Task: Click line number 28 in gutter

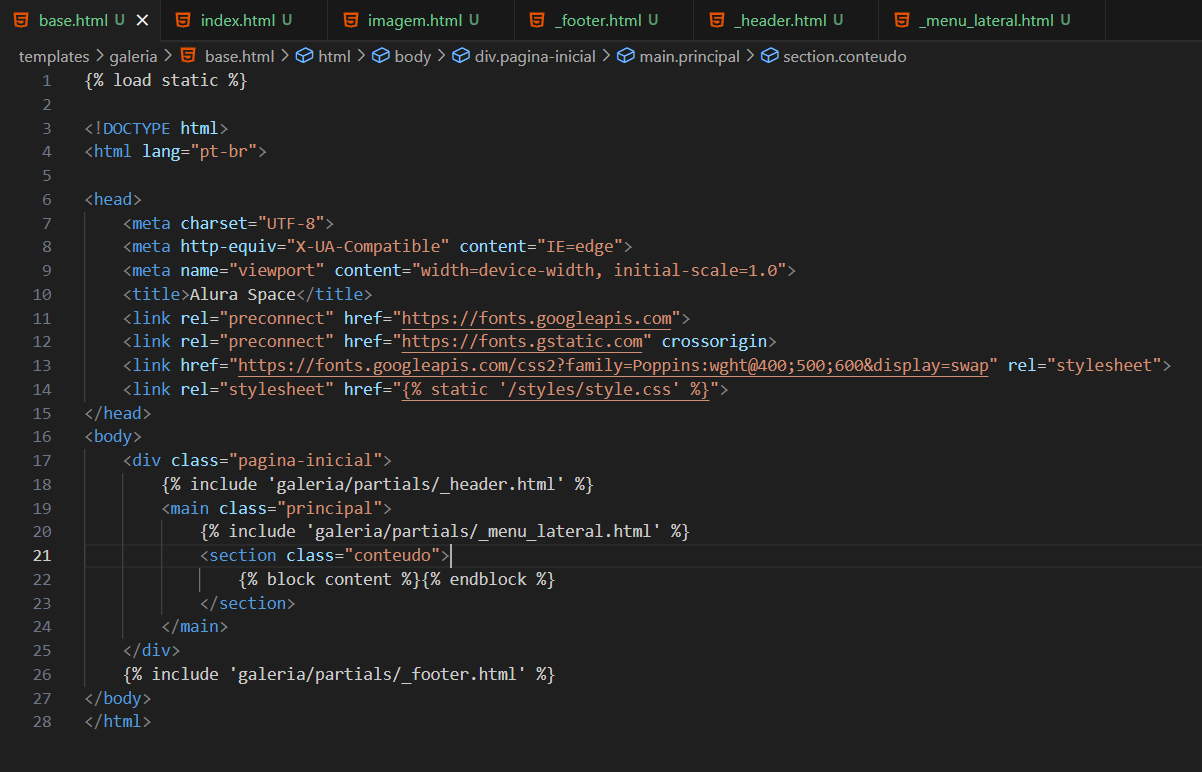Action: pyautogui.click(x=42, y=722)
